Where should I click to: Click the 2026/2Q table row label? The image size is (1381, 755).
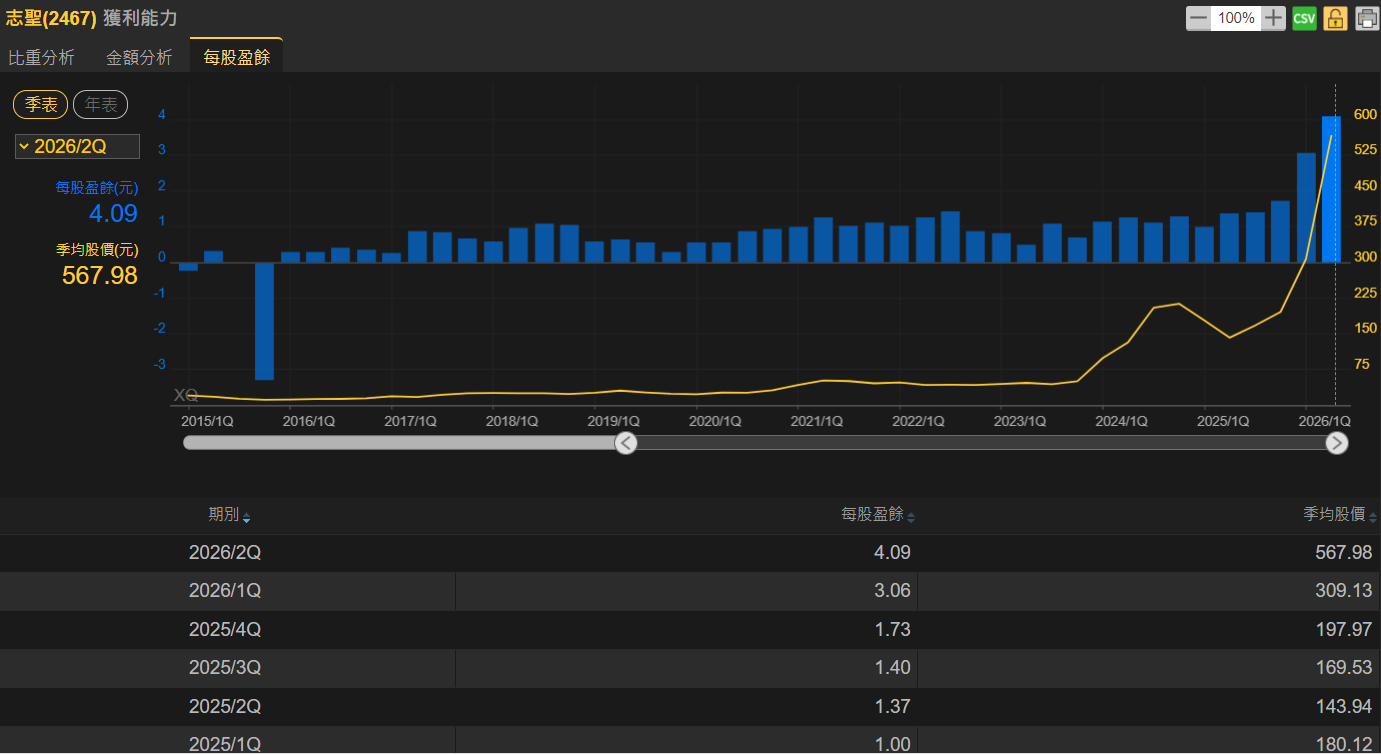pyautogui.click(x=225, y=552)
